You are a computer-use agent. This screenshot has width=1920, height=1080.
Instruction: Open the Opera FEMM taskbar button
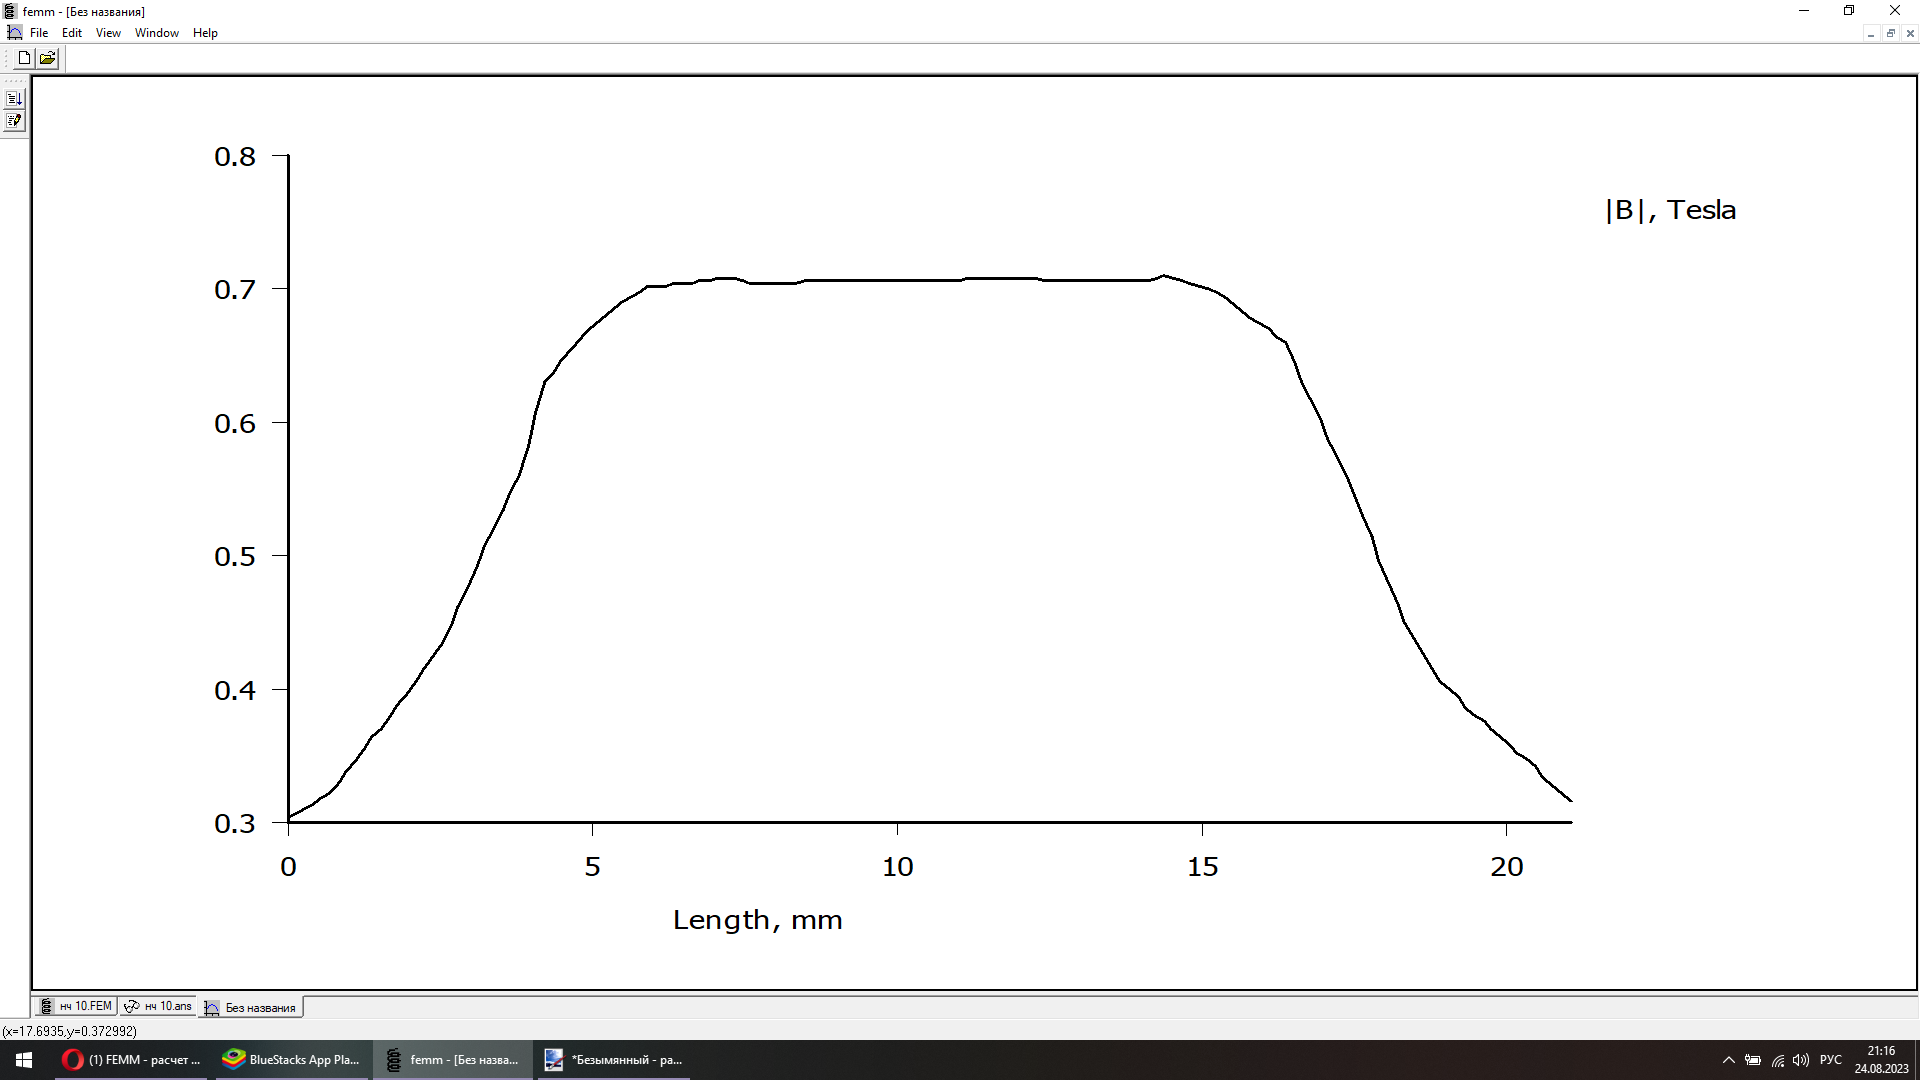click(132, 1060)
